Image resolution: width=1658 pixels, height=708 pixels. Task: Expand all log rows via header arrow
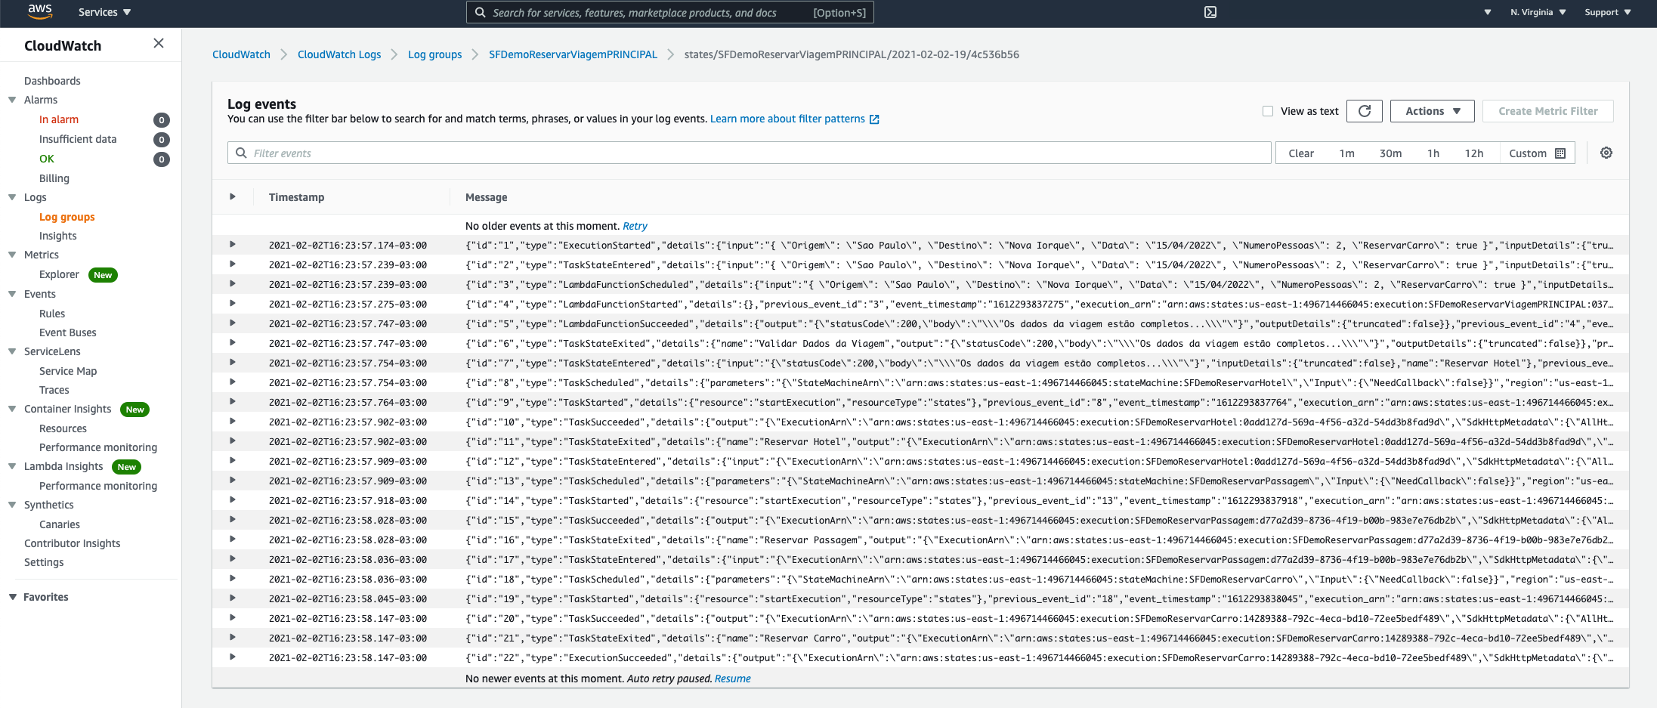pos(232,197)
